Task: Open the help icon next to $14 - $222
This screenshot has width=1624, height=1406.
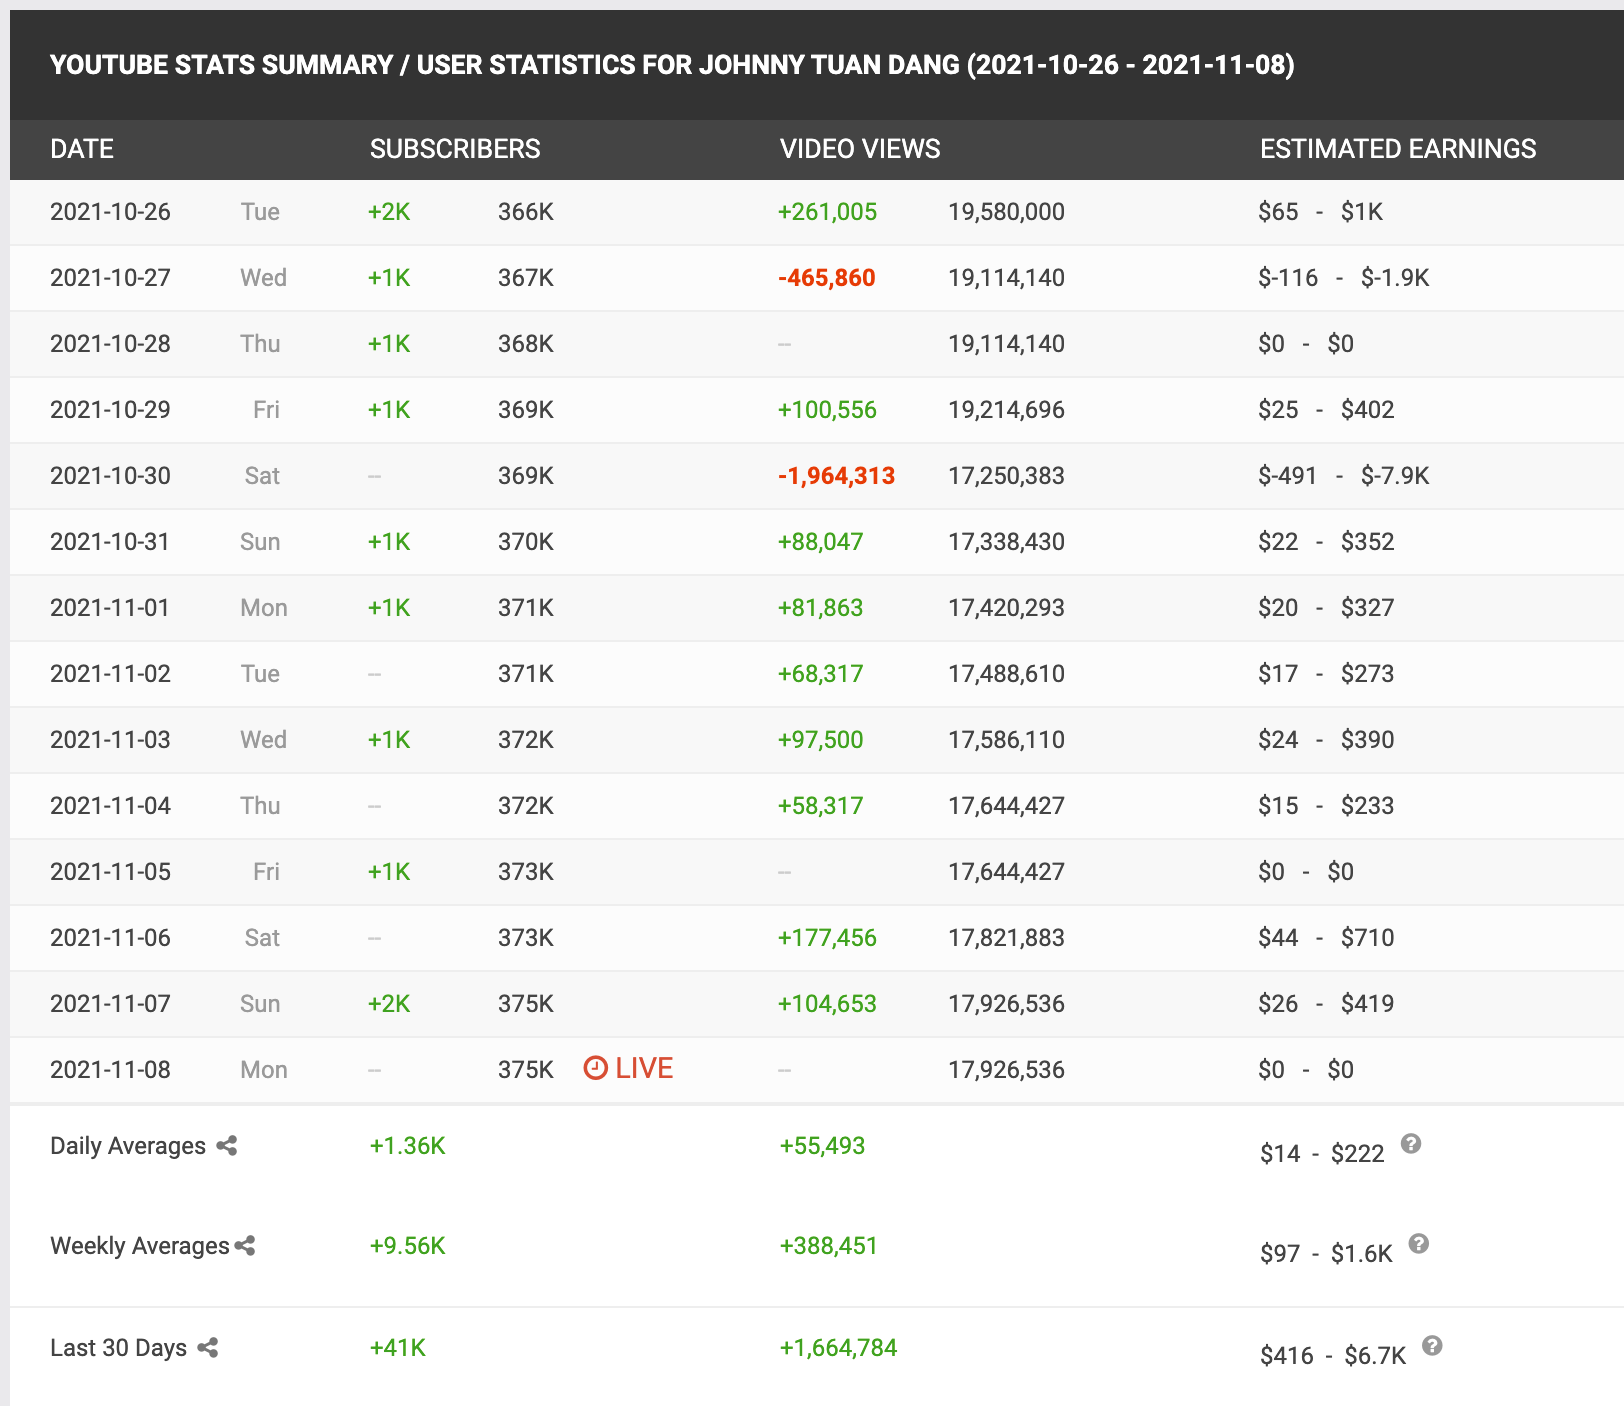Action: [x=1411, y=1144]
